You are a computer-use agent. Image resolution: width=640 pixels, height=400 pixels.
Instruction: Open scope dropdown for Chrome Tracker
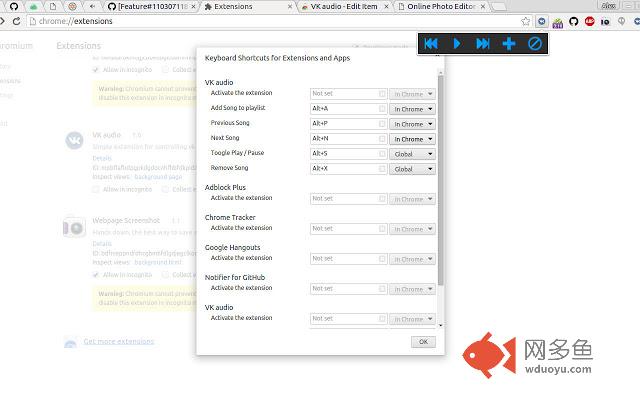pyautogui.click(x=412, y=229)
